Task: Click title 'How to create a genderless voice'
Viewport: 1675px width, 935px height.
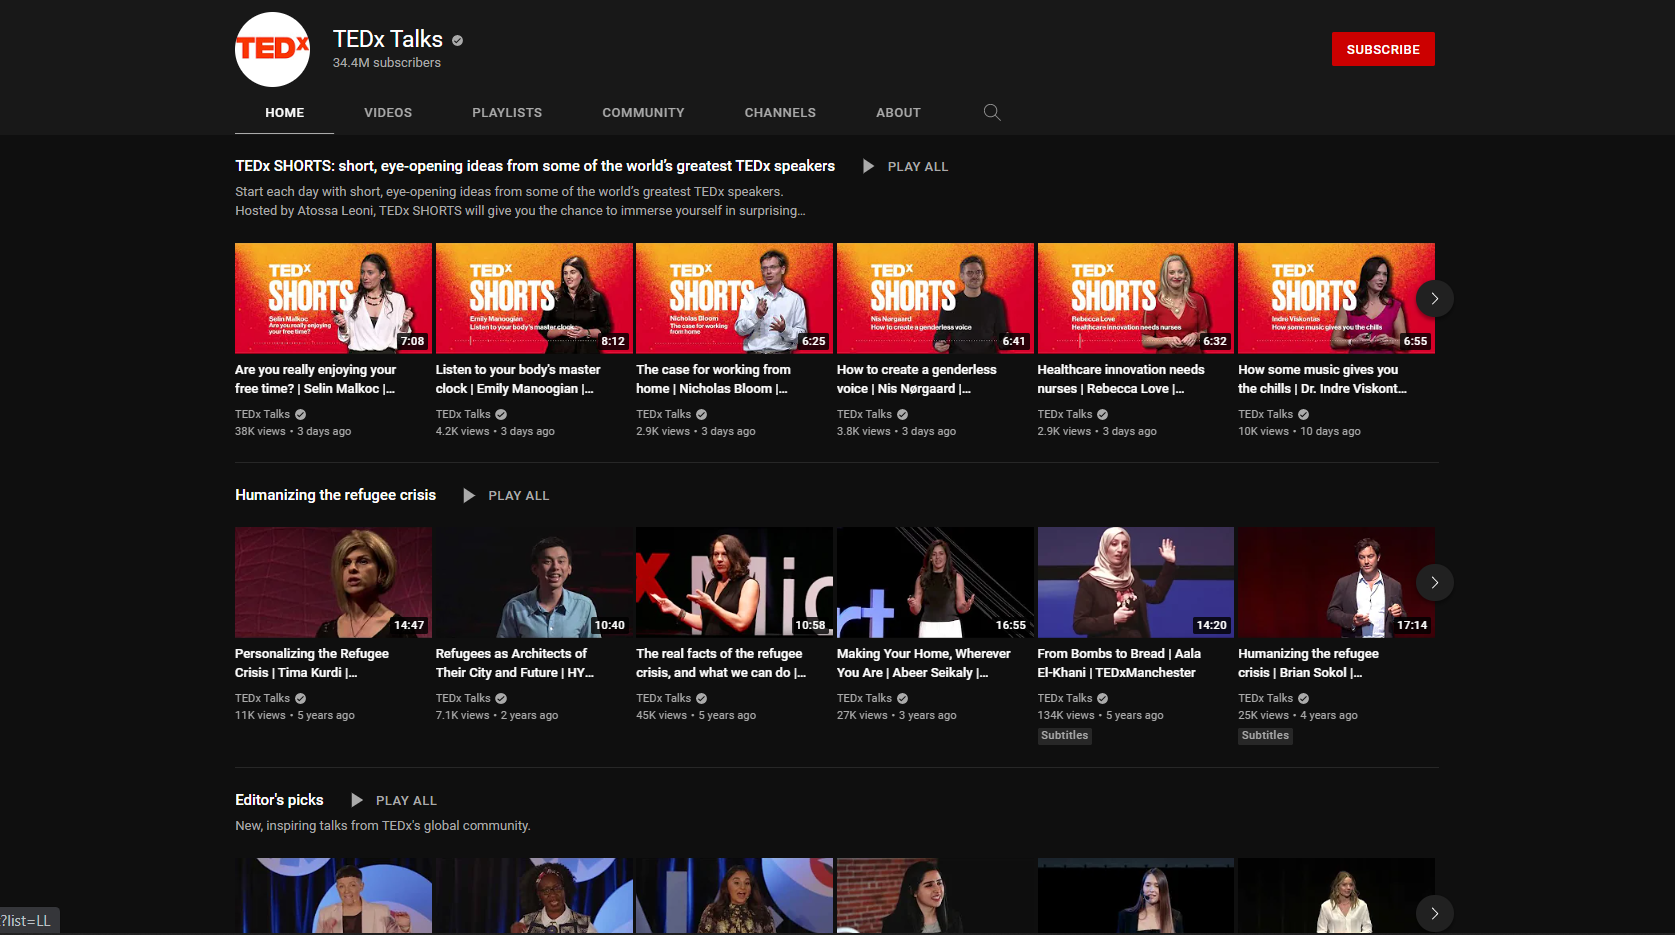Action: tap(917, 379)
